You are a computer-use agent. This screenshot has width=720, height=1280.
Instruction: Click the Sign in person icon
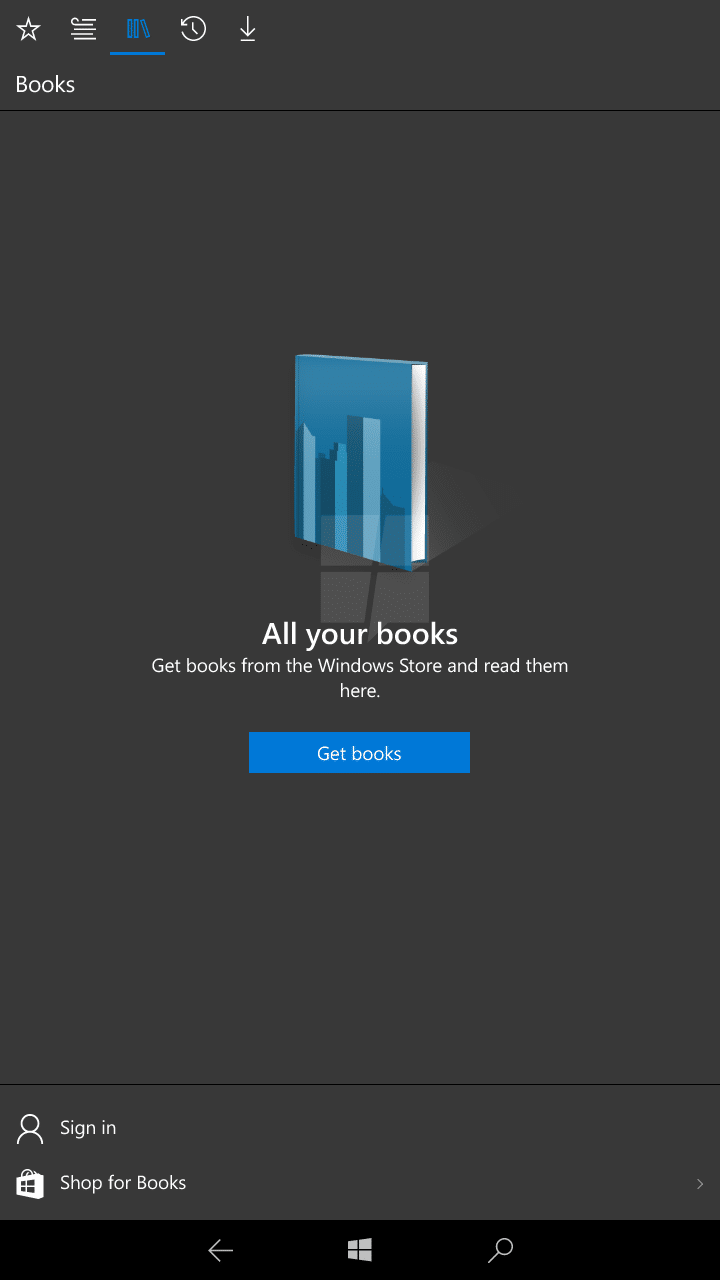[x=30, y=1128]
